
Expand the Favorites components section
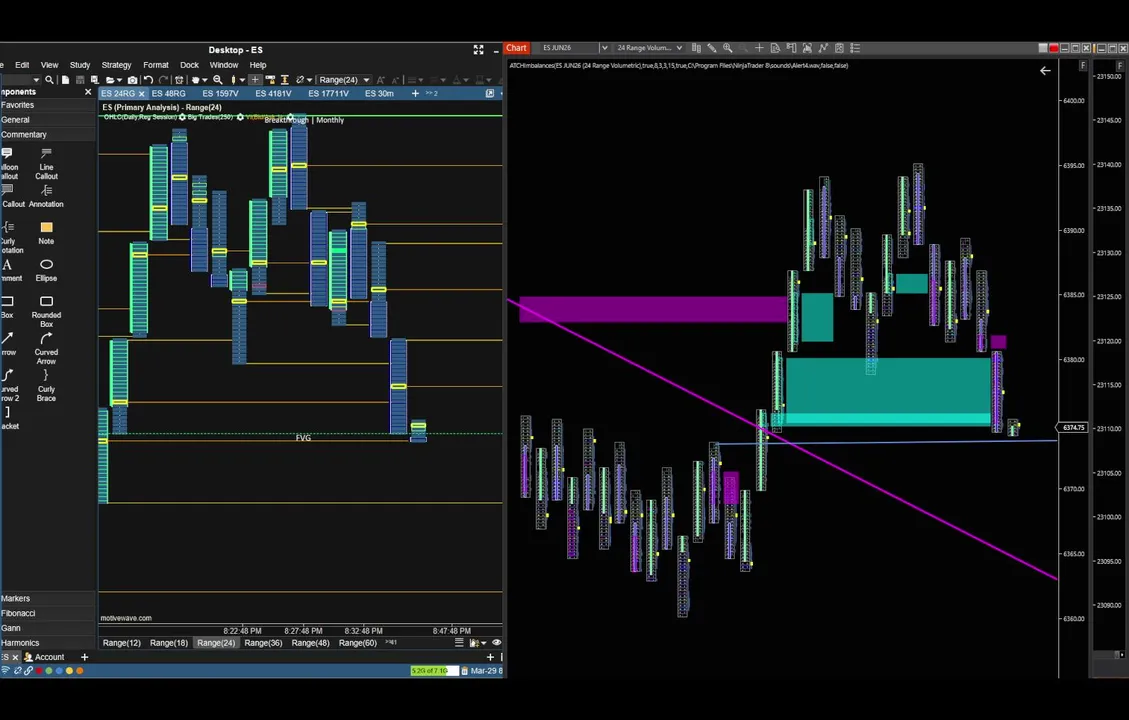(x=48, y=105)
